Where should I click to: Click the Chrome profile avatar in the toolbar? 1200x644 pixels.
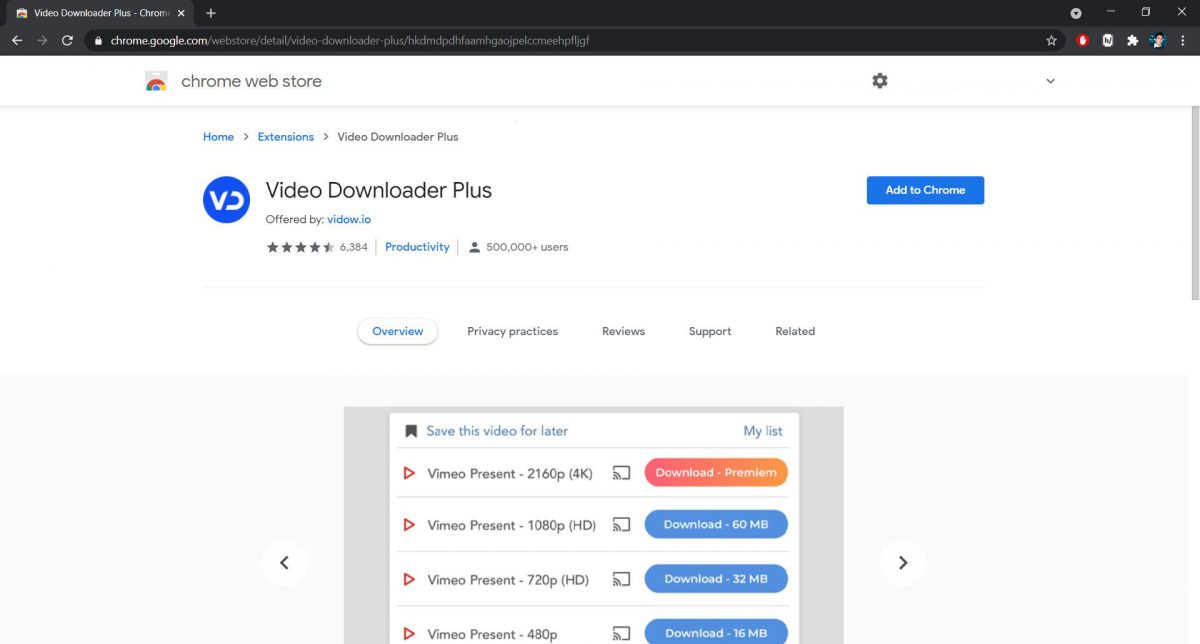1157,40
